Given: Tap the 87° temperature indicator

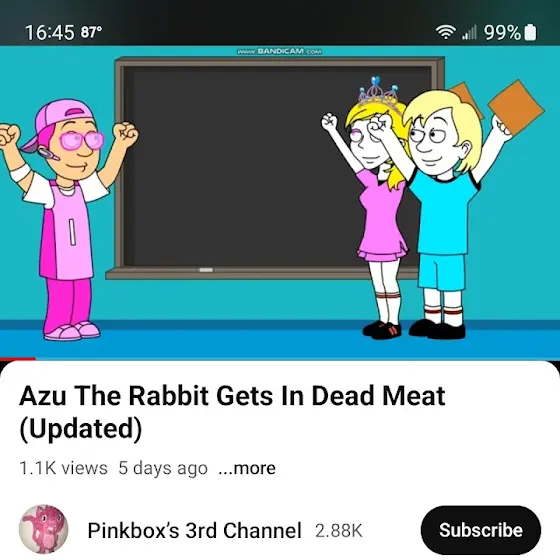Looking at the screenshot, I should 91,32.
